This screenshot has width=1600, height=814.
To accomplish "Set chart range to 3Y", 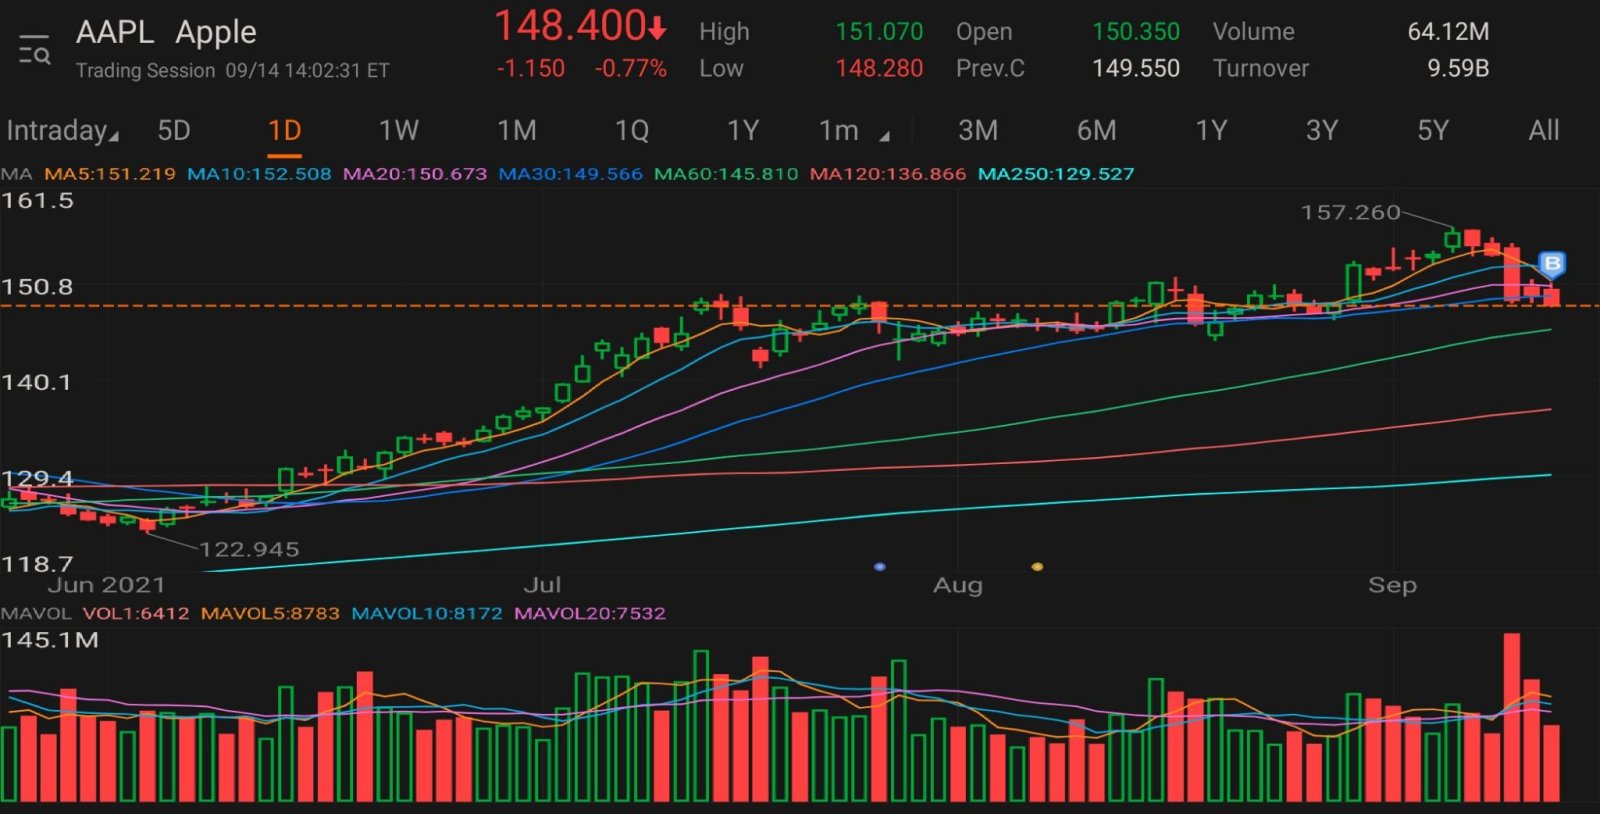I will 1322,131.
